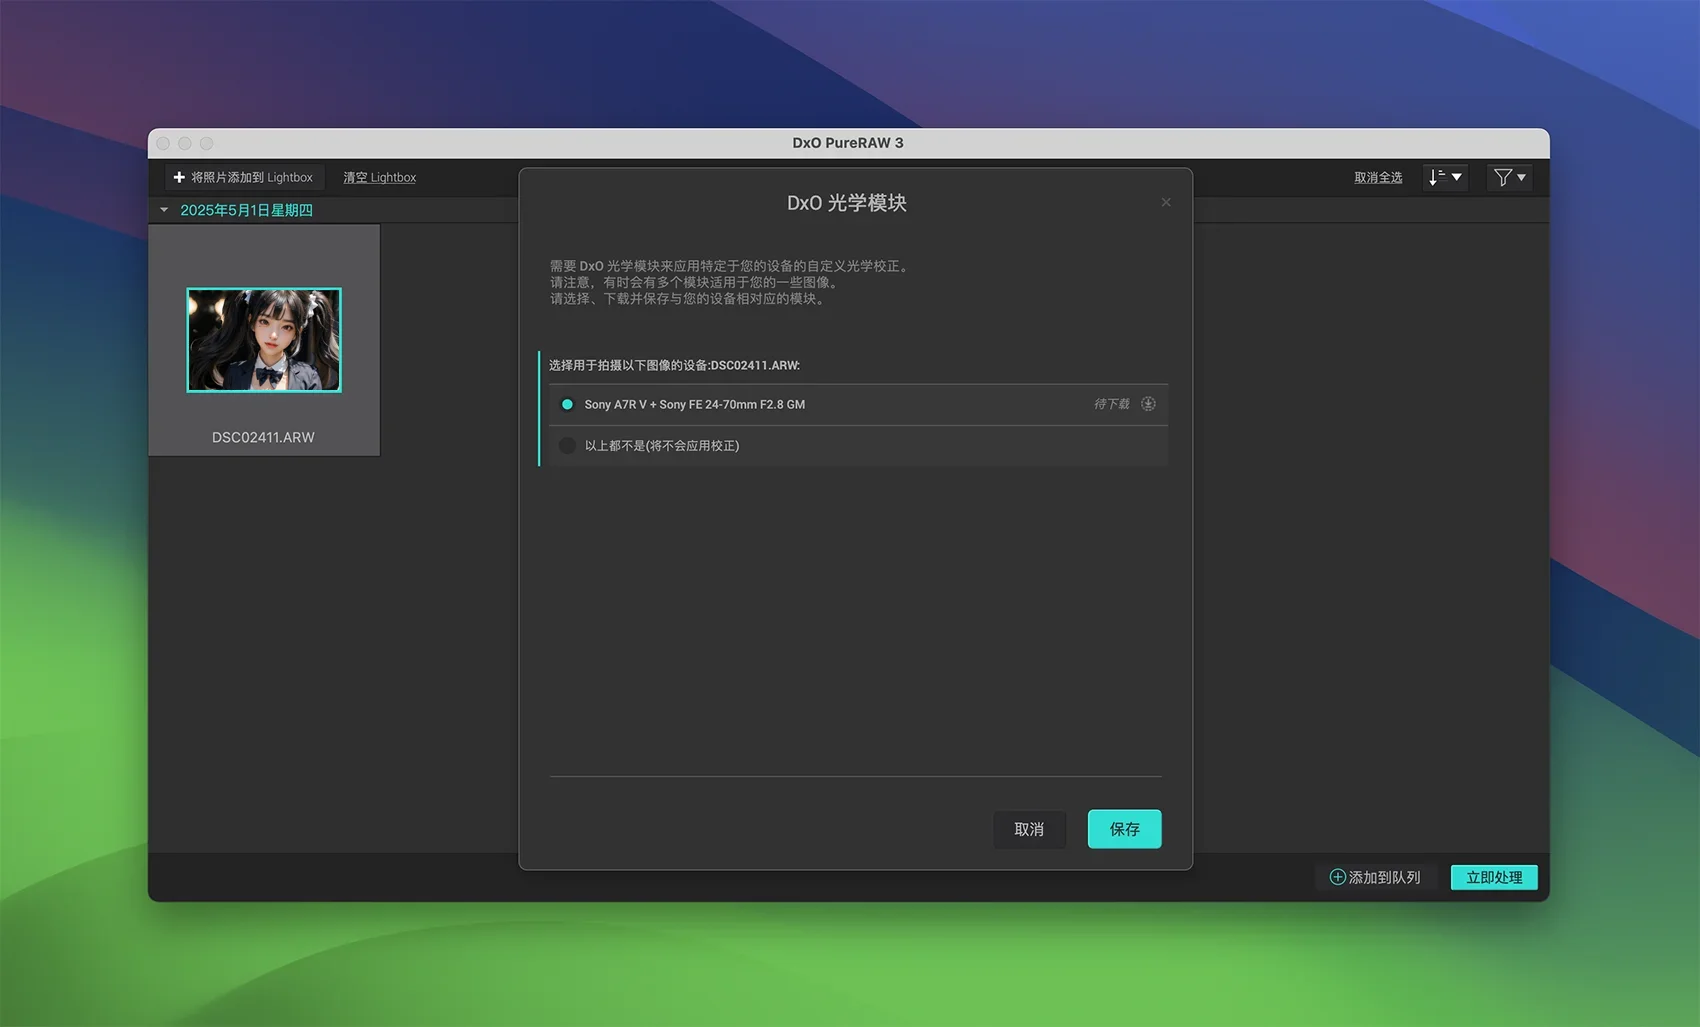Click 将照片添加到 Lightbox button
This screenshot has height=1027, width=1700.
point(243,177)
